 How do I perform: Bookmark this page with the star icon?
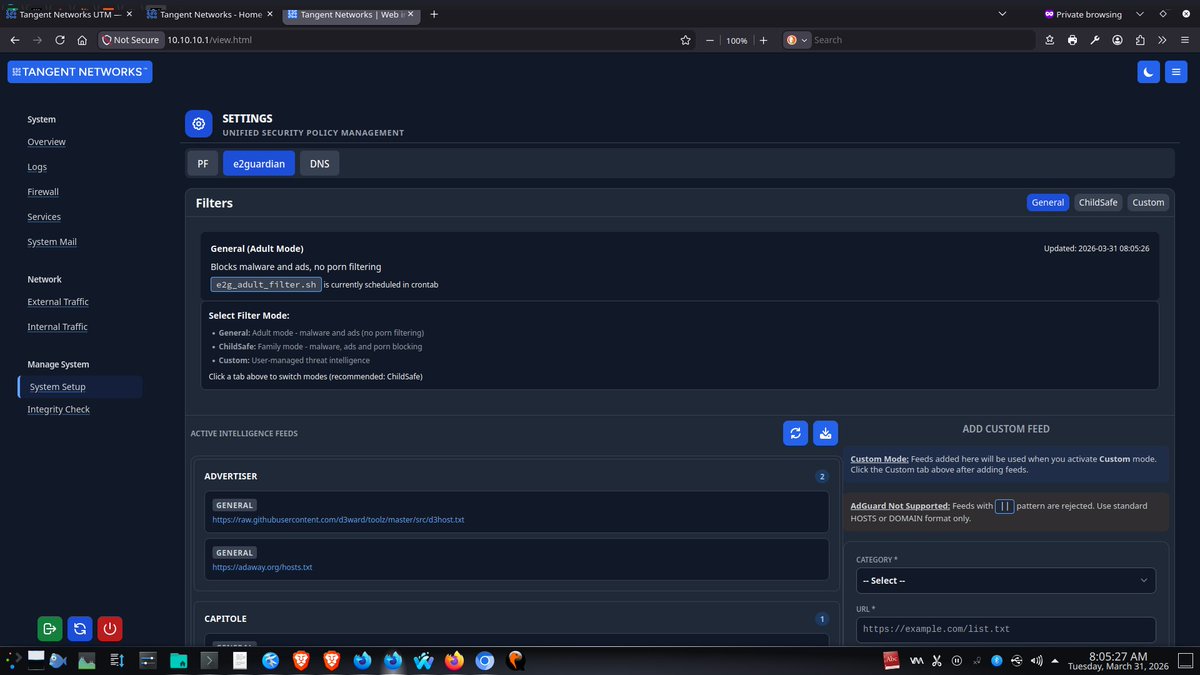click(685, 40)
